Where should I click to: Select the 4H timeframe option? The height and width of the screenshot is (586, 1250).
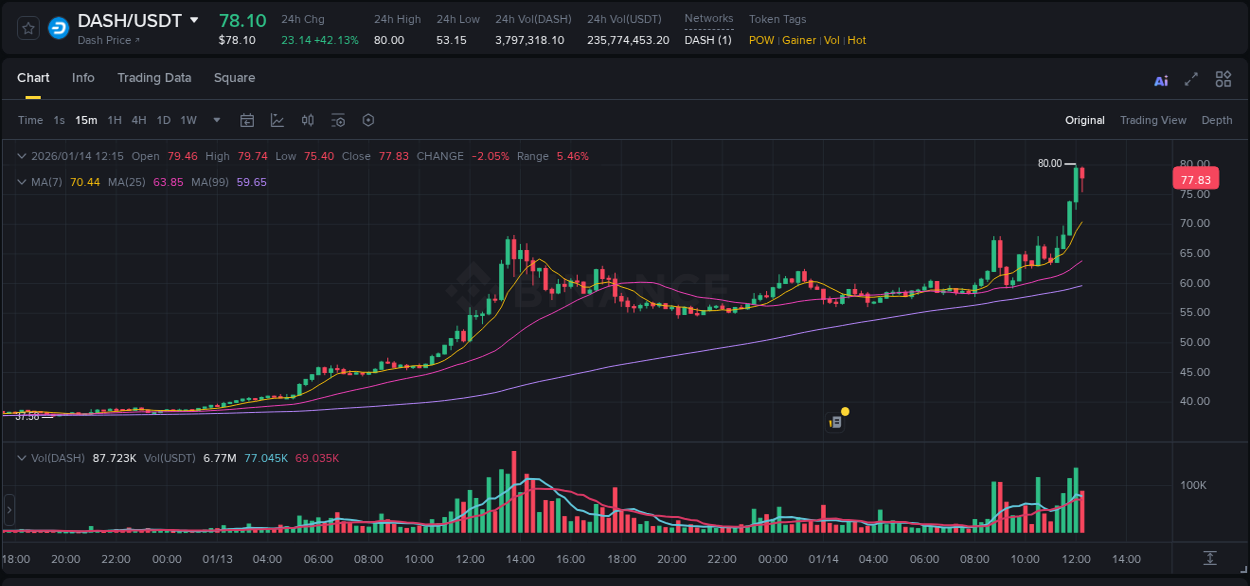[139, 120]
